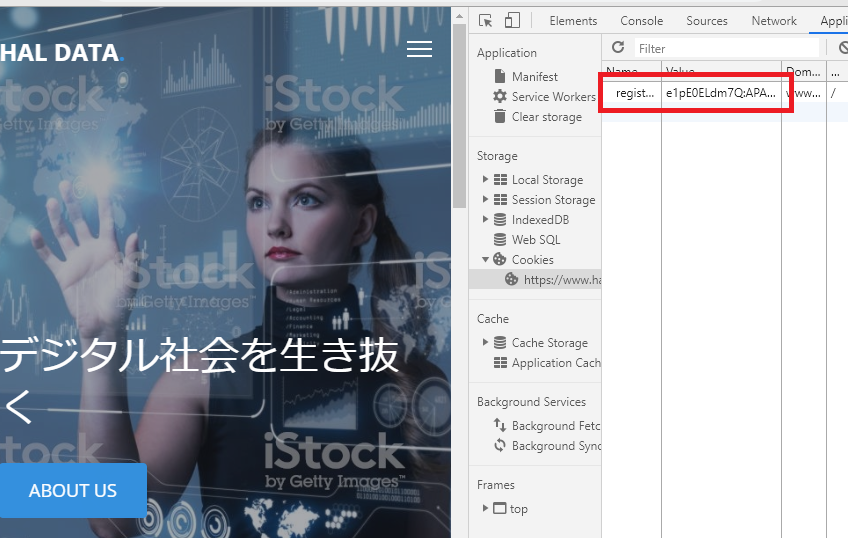Click the Cache Storage database icon
This screenshot has width=848, height=538.
(x=500, y=342)
